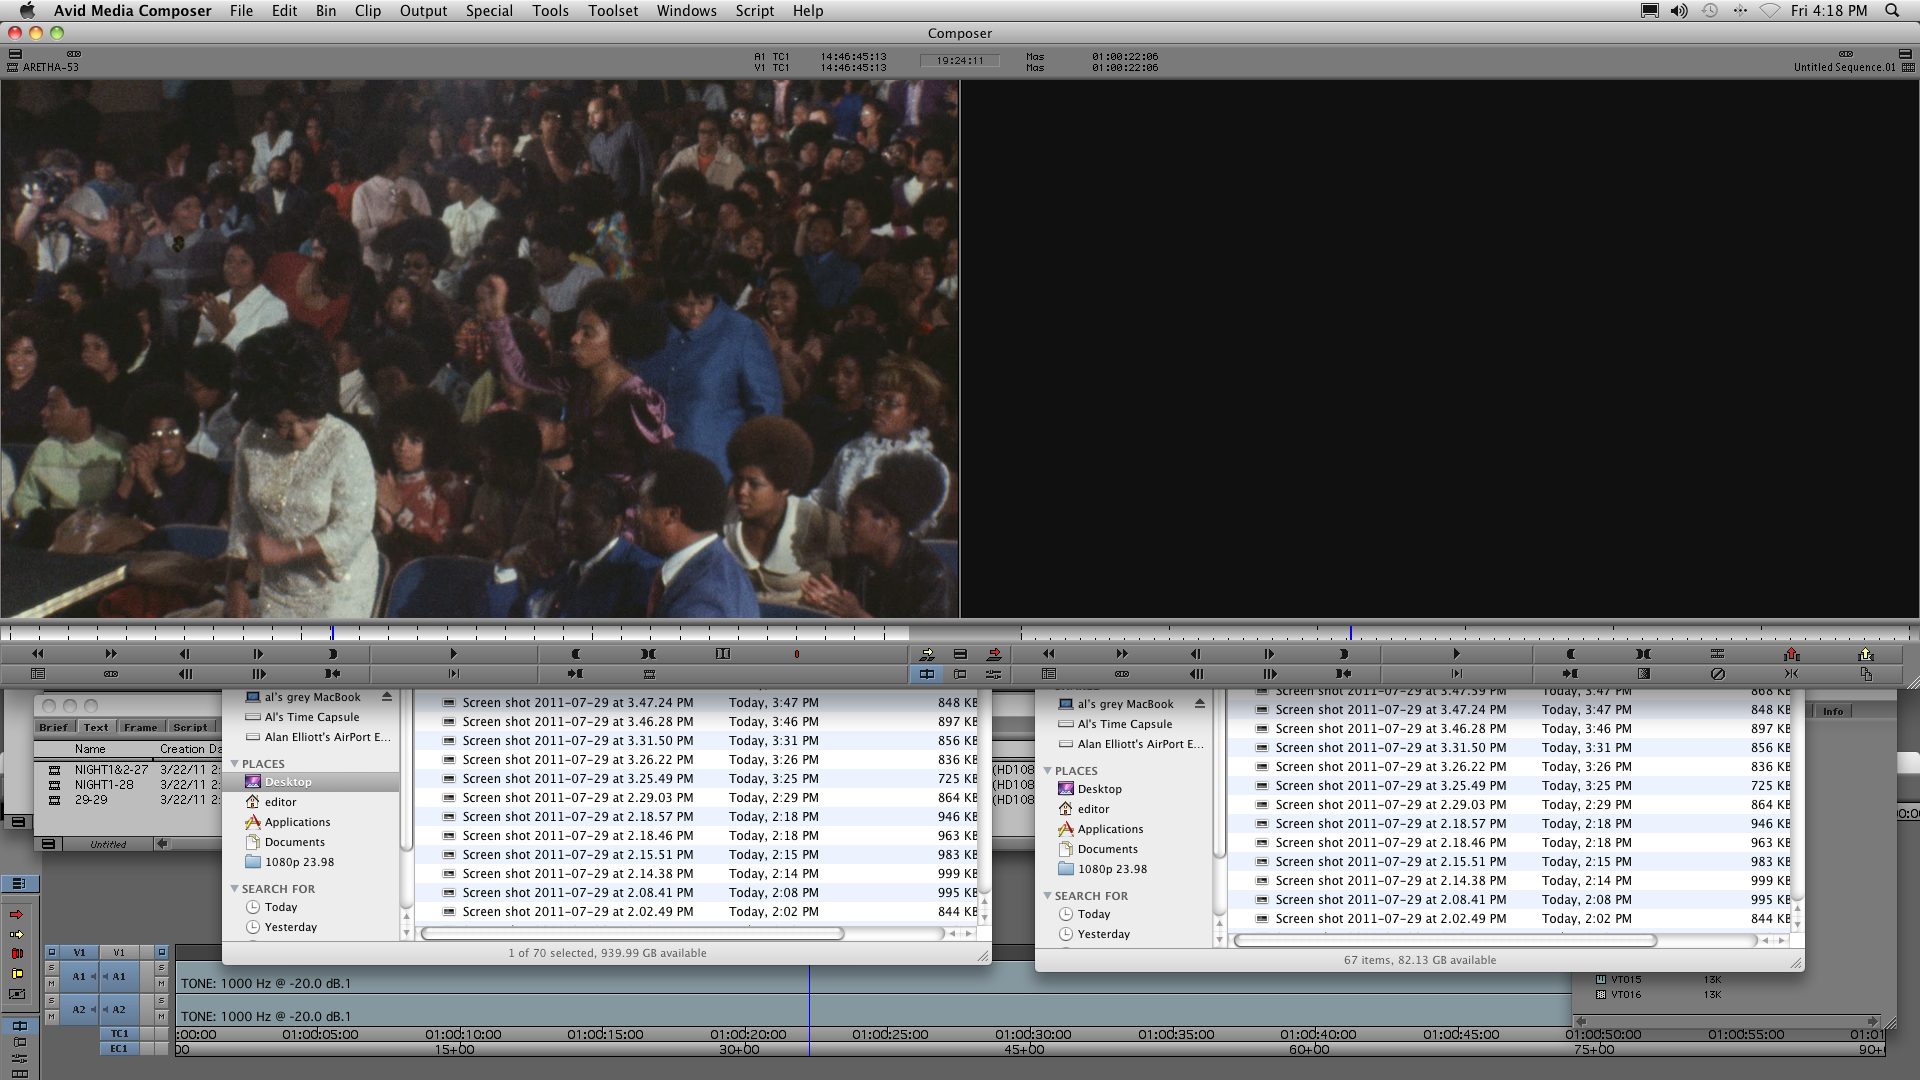1920x1080 pixels.
Task: Collapse PLACES section in left Finder window
Action: (x=235, y=764)
